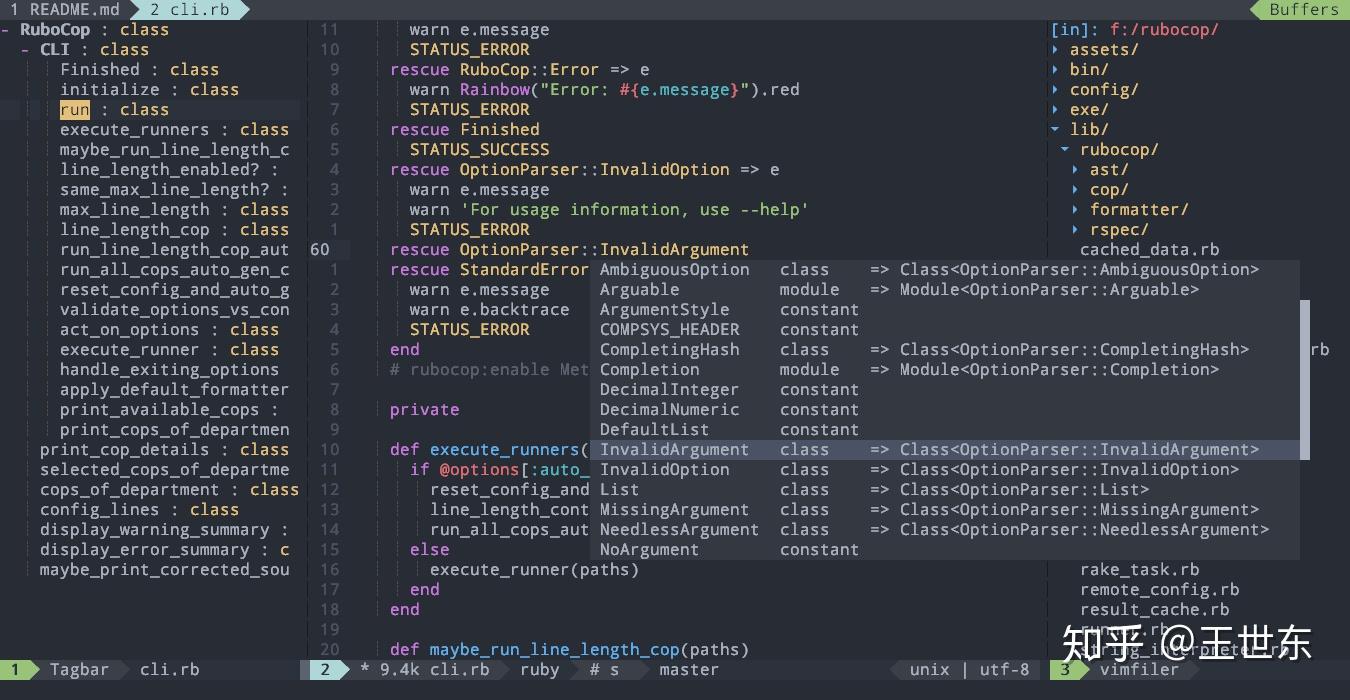
Task: Click Rainbow error message line
Action: (x=604, y=90)
